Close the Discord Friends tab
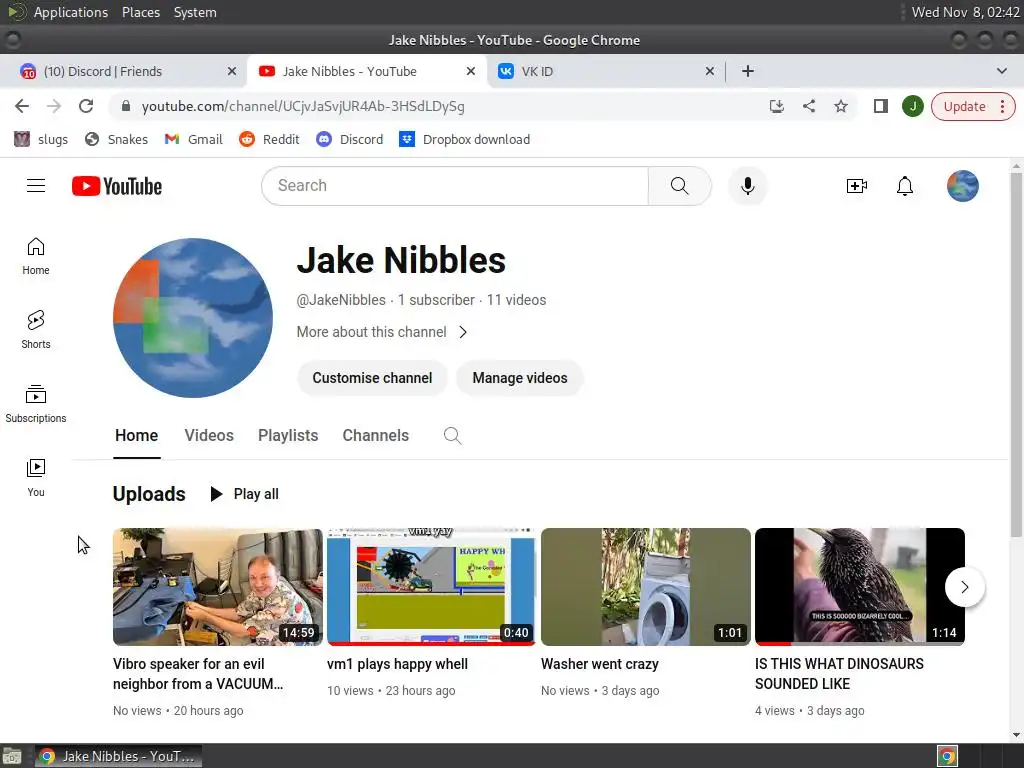This screenshot has width=1024, height=768. [x=232, y=71]
